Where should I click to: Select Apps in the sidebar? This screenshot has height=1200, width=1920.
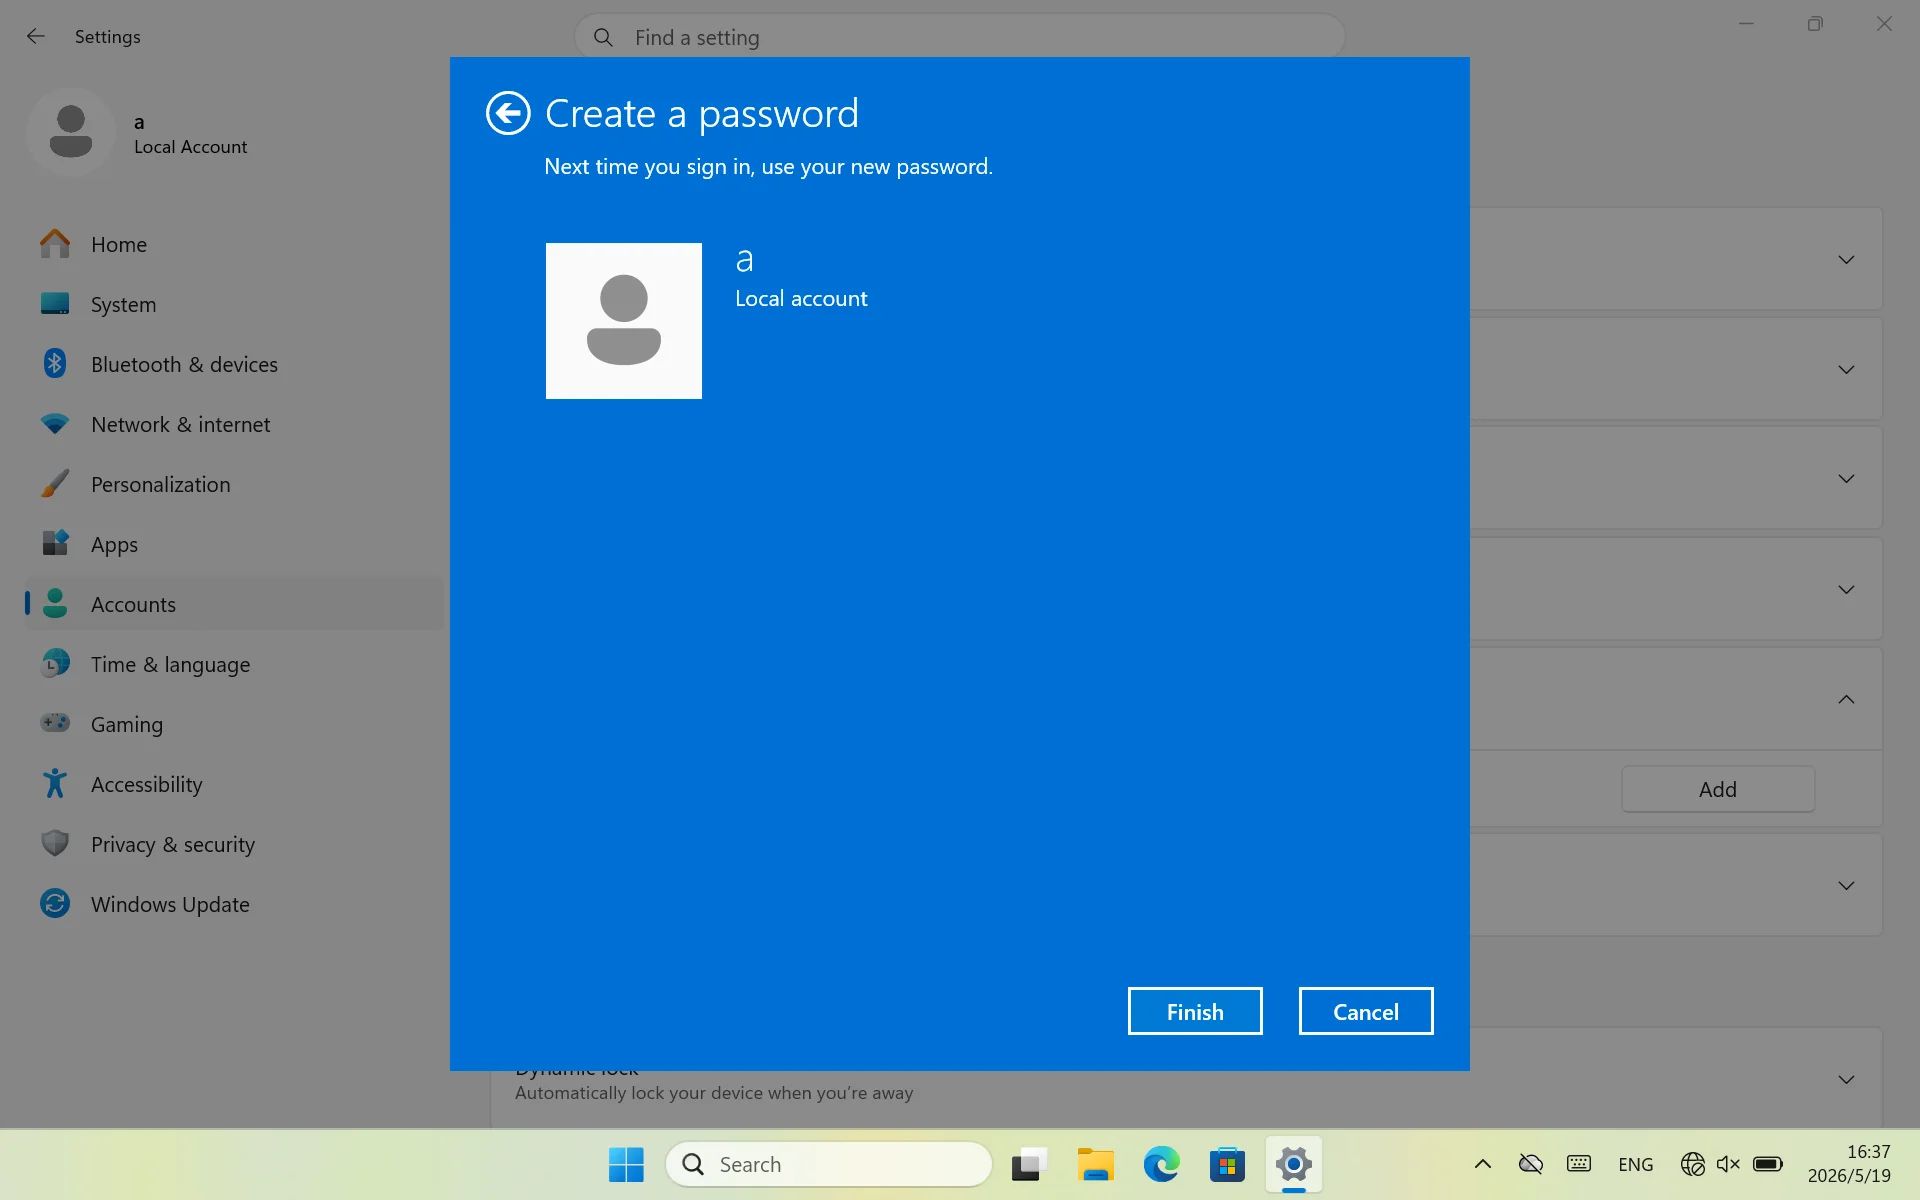pyautogui.click(x=234, y=544)
